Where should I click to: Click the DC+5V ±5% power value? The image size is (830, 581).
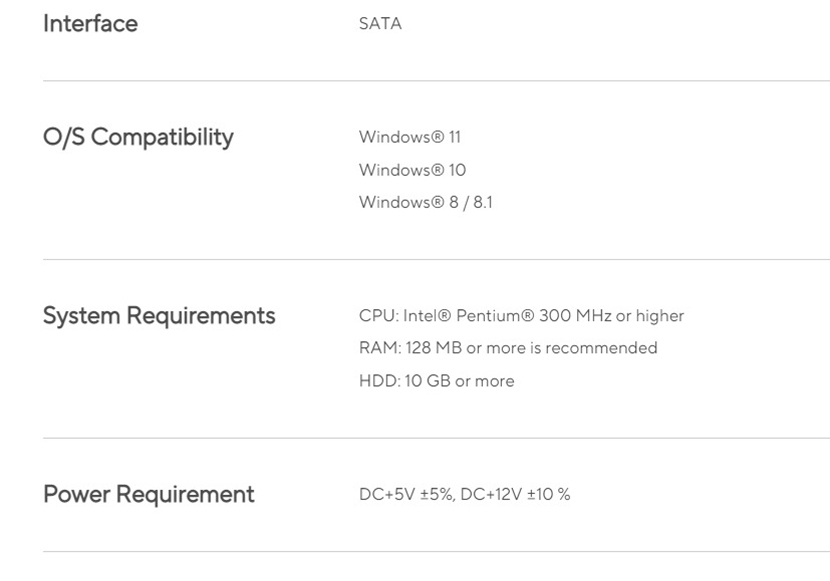click(406, 494)
